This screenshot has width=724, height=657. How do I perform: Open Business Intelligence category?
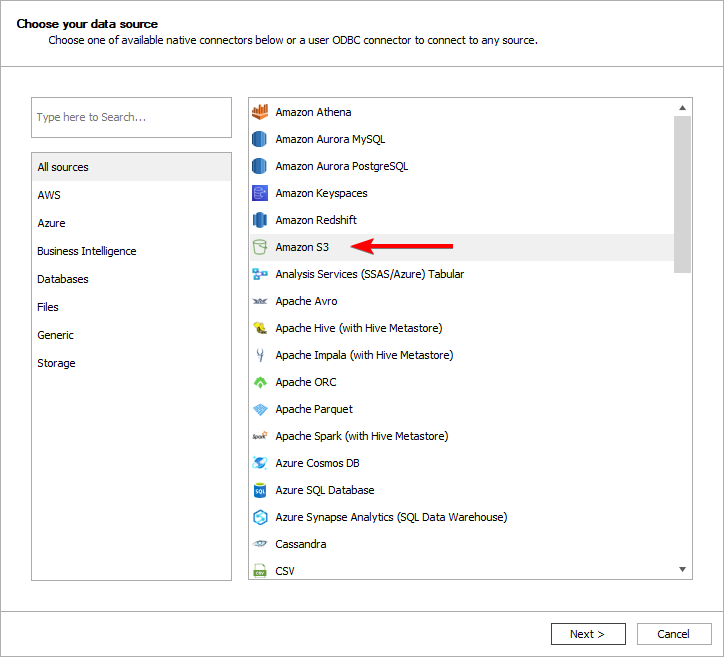[x=131, y=251]
